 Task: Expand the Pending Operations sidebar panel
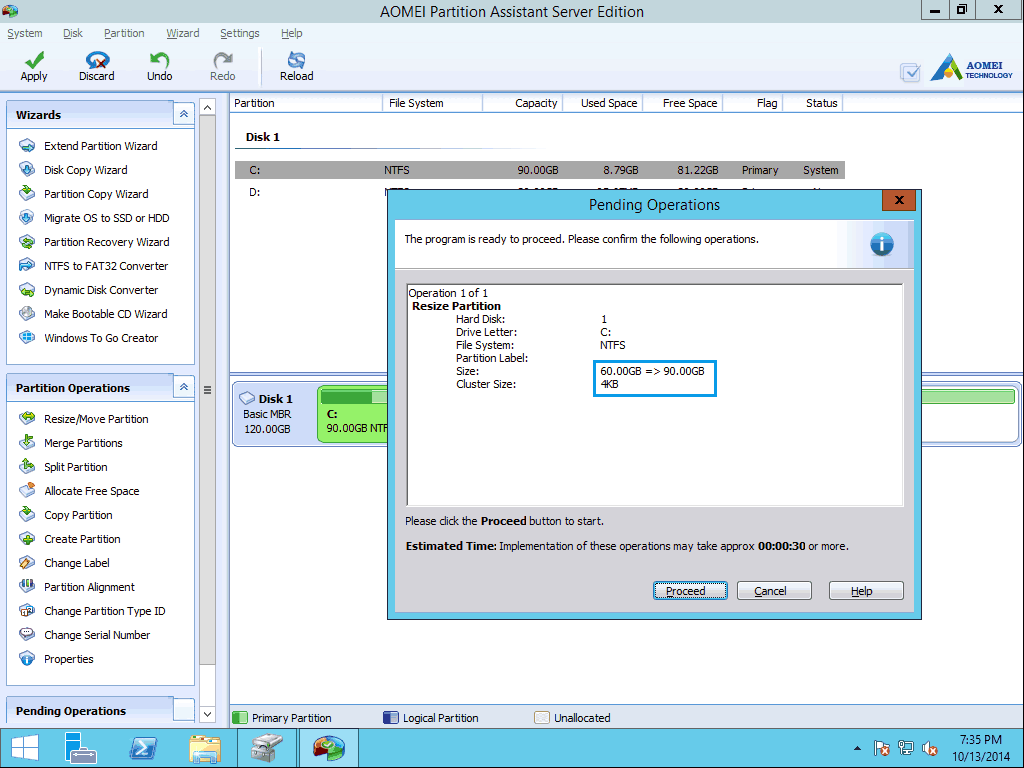coord(184,710)
